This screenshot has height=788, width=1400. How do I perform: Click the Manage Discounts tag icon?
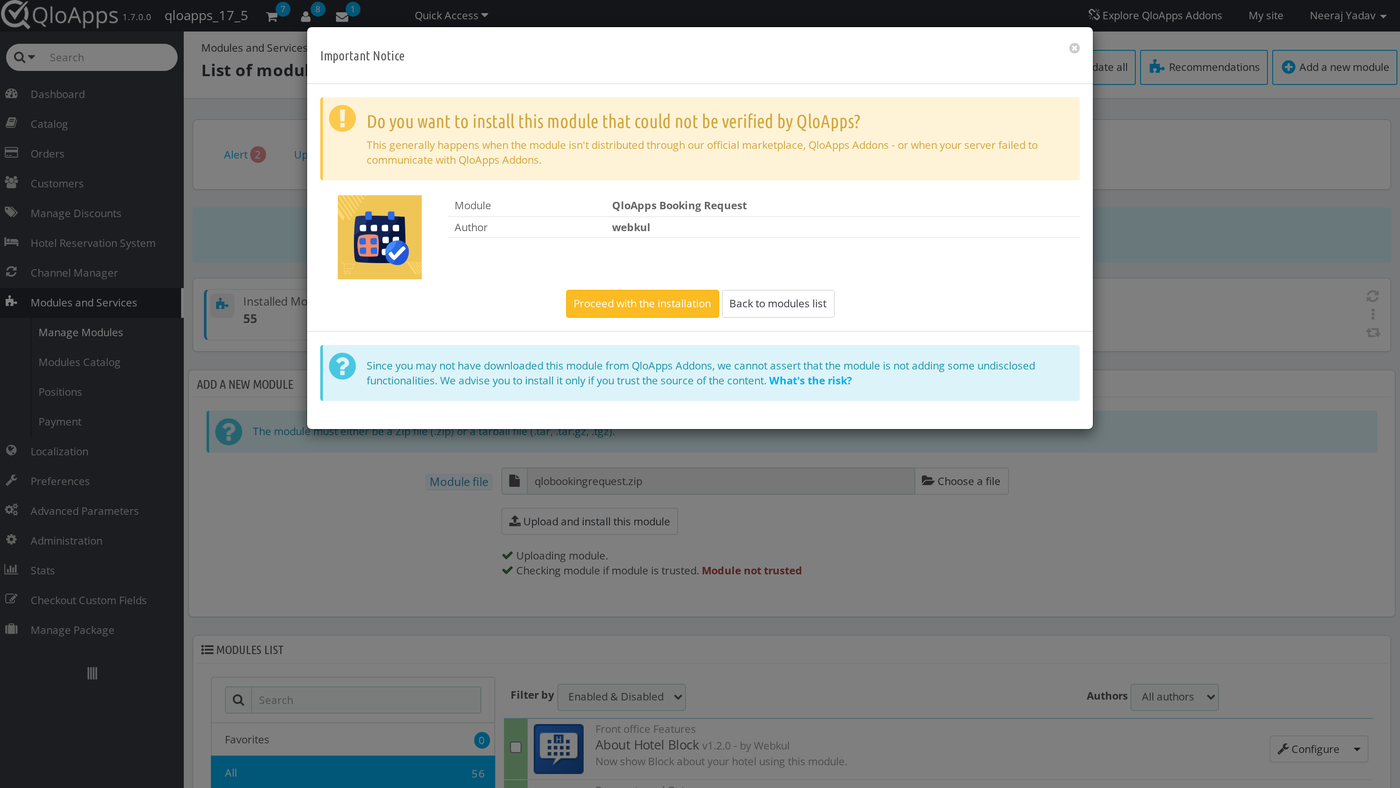pos(12,213)
